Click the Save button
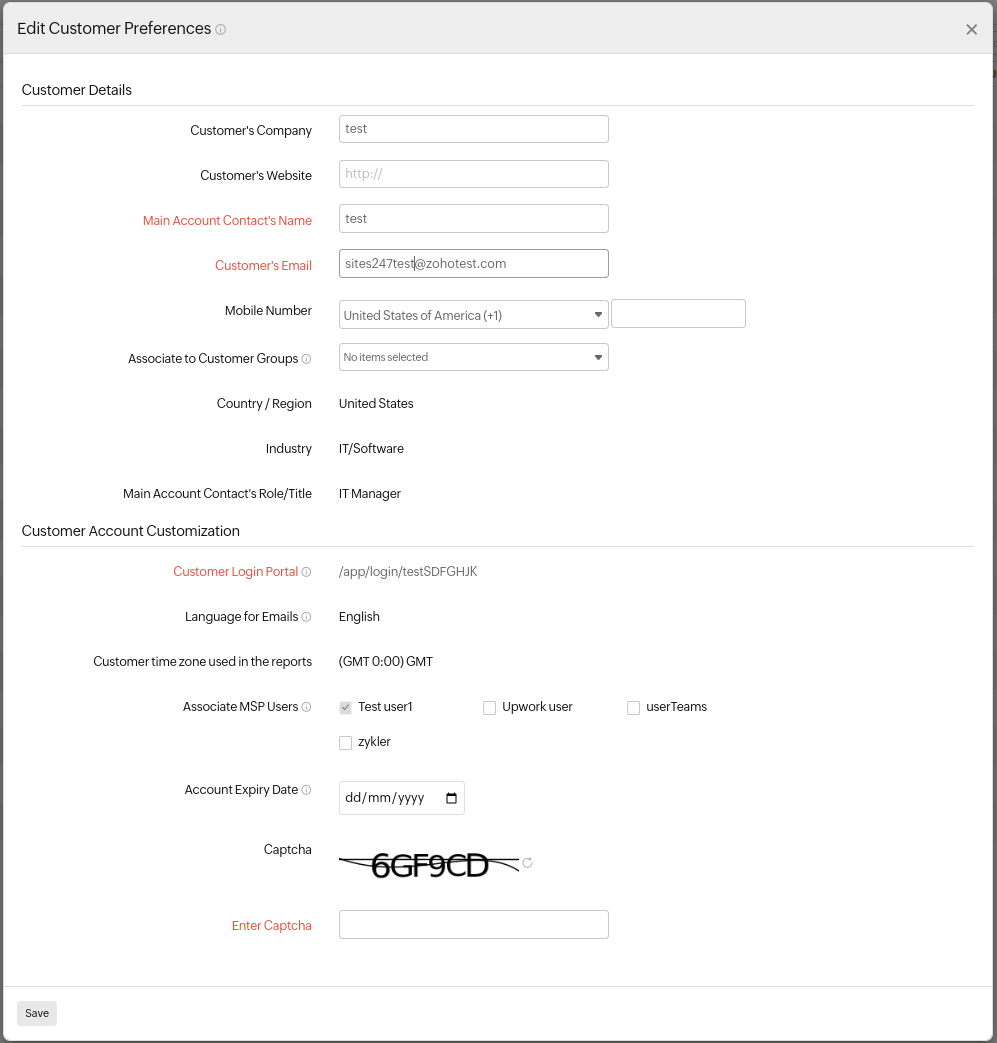Screen dimensions: 997x1043 click(36, 1013)
